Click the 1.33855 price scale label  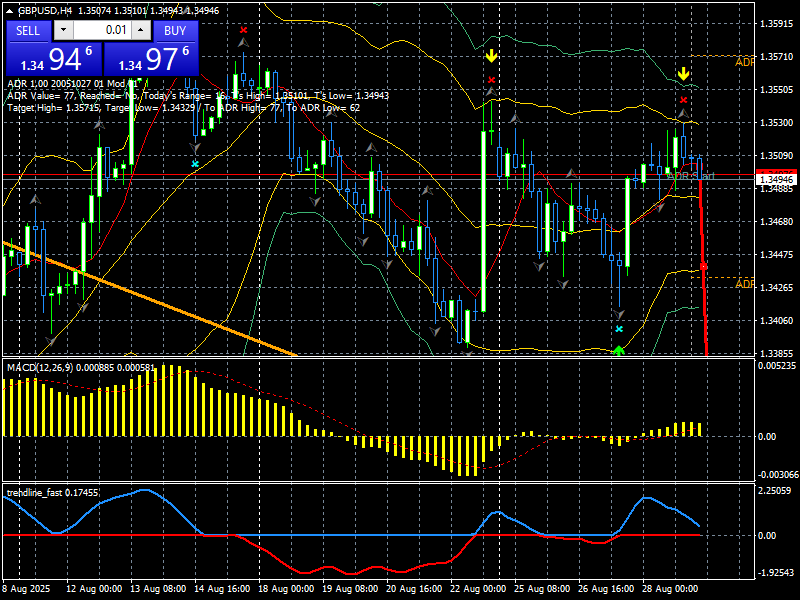tap(777, 353)
